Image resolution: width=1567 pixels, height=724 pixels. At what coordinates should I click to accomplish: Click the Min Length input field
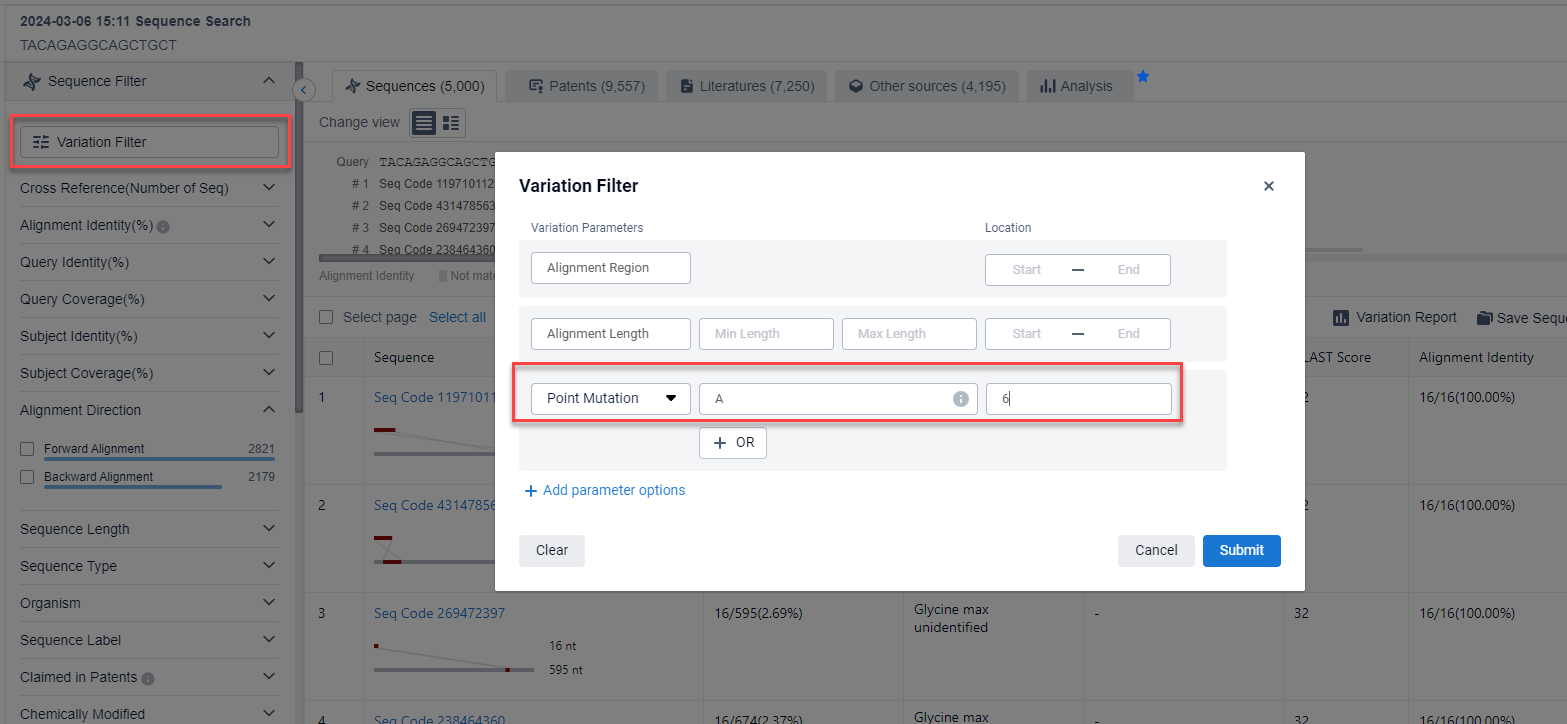pyautogui.click(x=766, y=334)
